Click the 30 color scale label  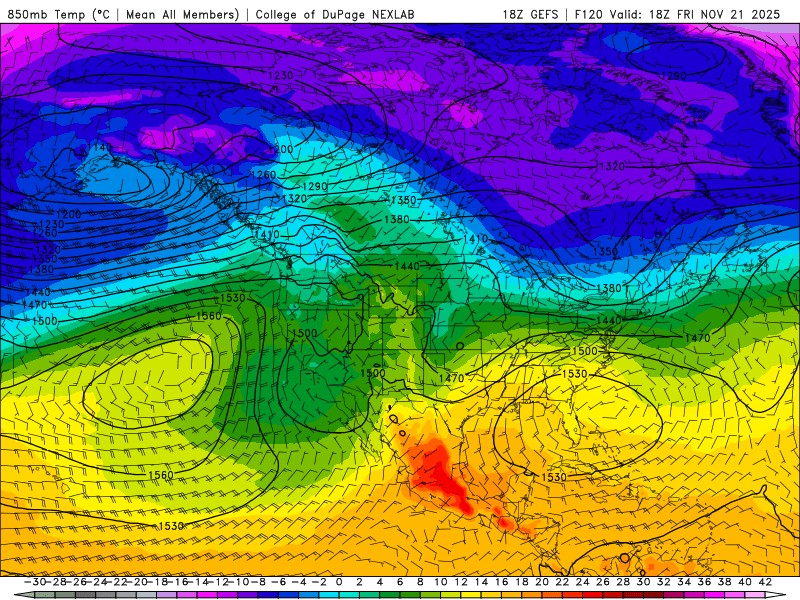point(643,582)
